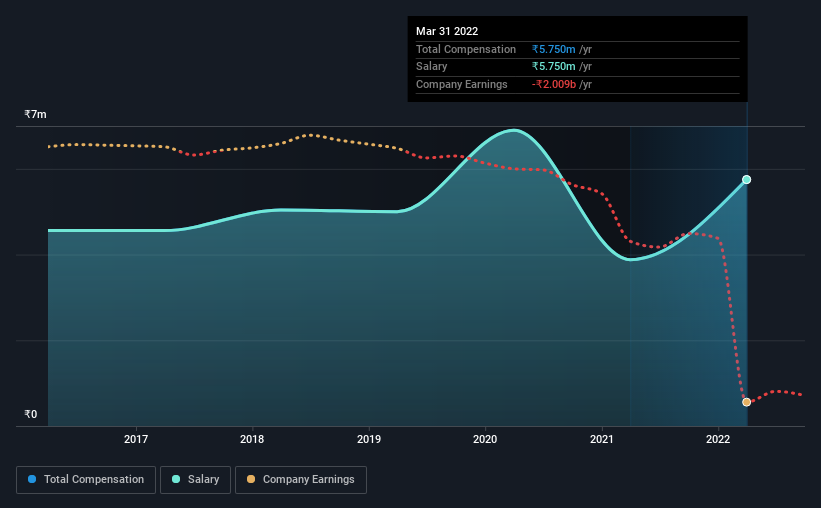Image resolution: width=821 pixels, height=508 pixels.
Task: Click the Total Compensation tooltip row label
Action: 465,49
